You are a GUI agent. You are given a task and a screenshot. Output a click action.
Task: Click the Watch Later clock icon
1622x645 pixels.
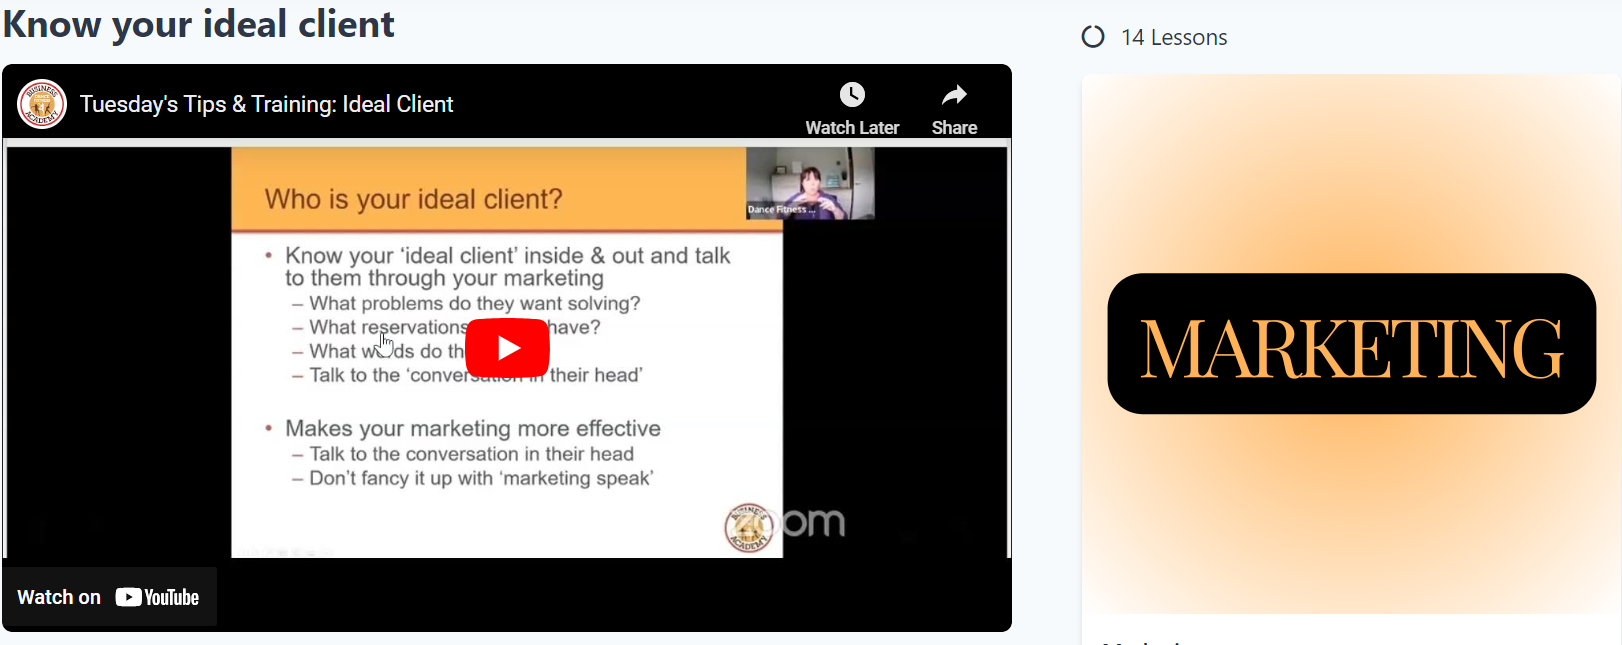pyautogui.click(x=852, y=95)
